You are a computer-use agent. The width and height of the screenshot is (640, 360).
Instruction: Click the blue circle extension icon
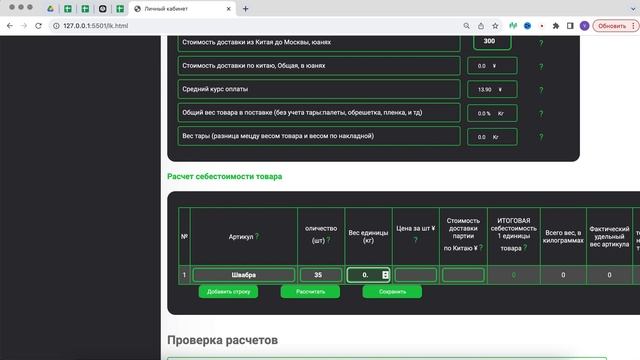coord(527,26)
